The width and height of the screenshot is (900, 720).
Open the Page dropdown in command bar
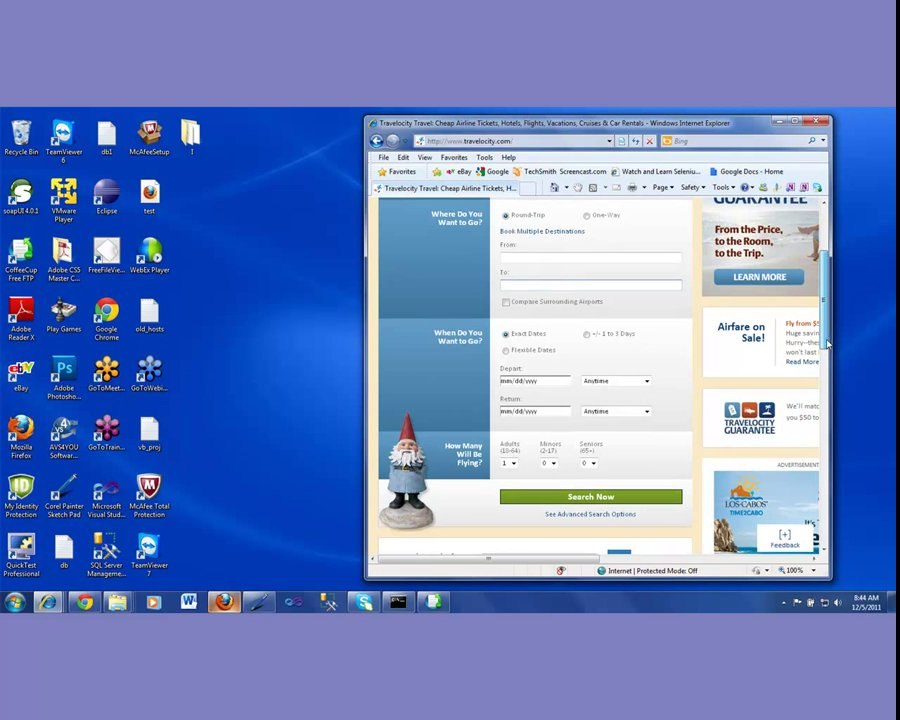click(663, 187)
